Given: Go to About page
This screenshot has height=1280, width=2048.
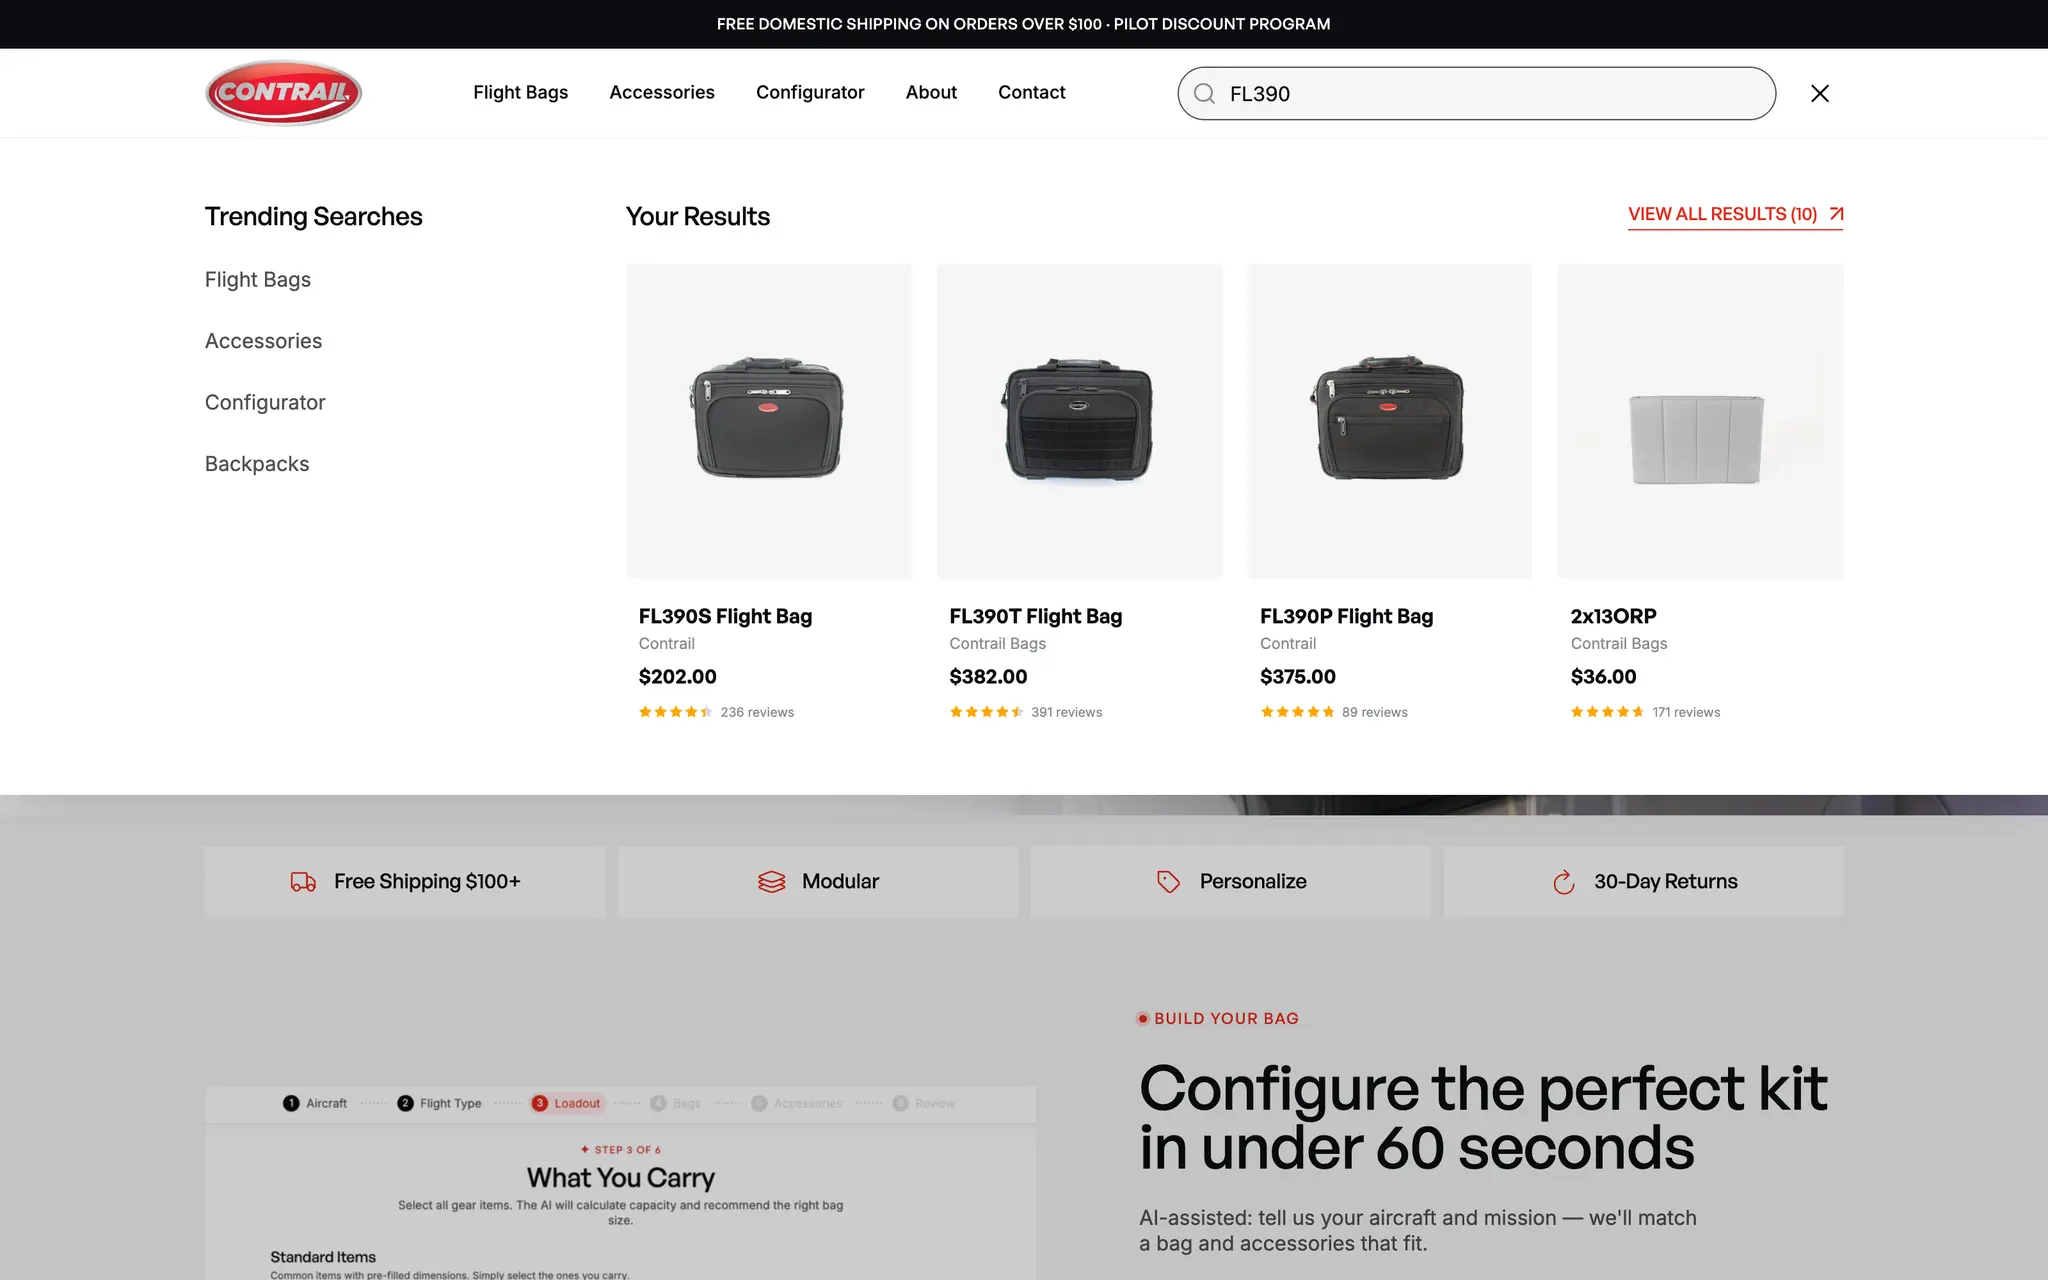Looking at the screenshot, I should [x=931, y=92].
